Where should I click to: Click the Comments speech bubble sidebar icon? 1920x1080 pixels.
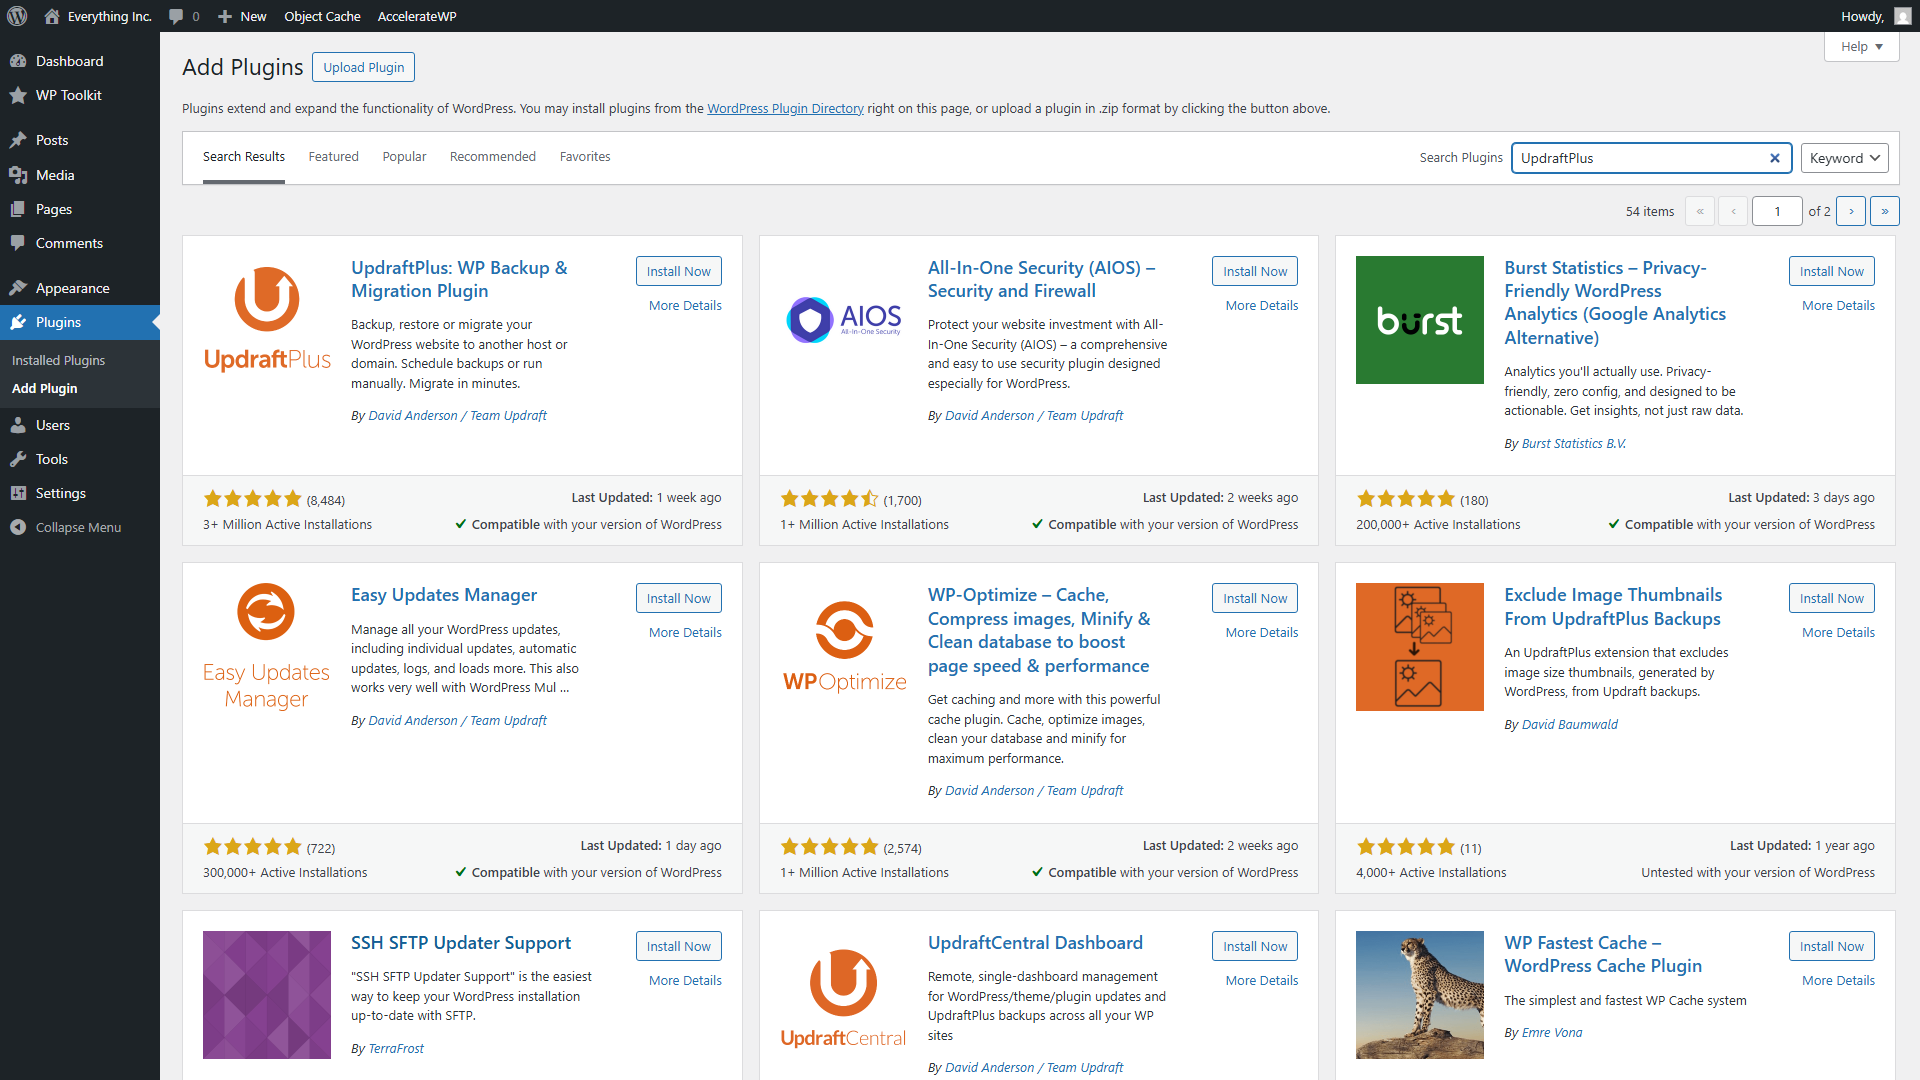coord(18,243)
